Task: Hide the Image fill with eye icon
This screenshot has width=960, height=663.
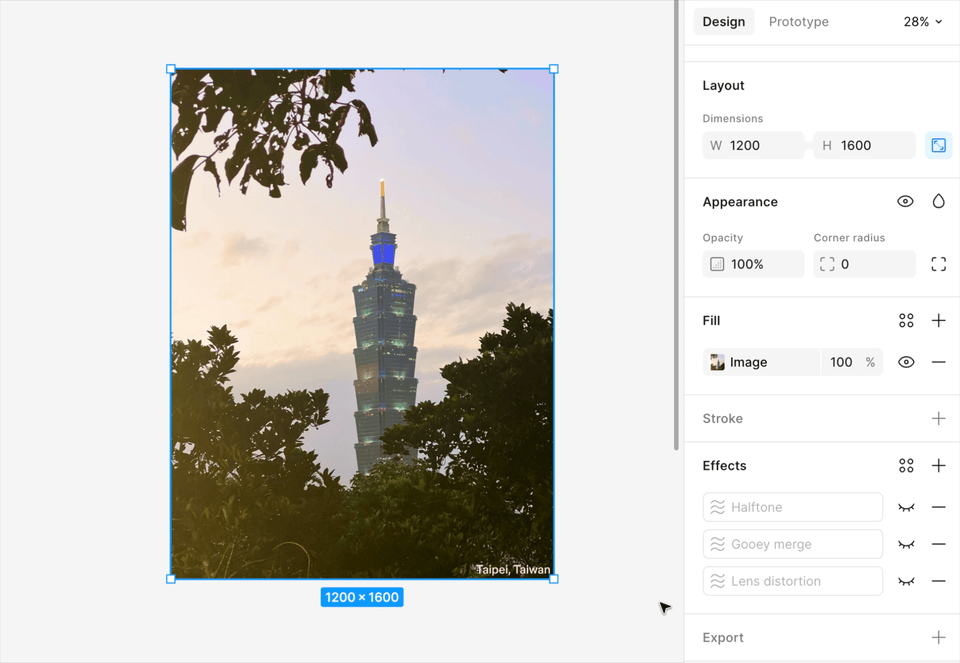Action: pyautogui.click(x=906, y=362)
